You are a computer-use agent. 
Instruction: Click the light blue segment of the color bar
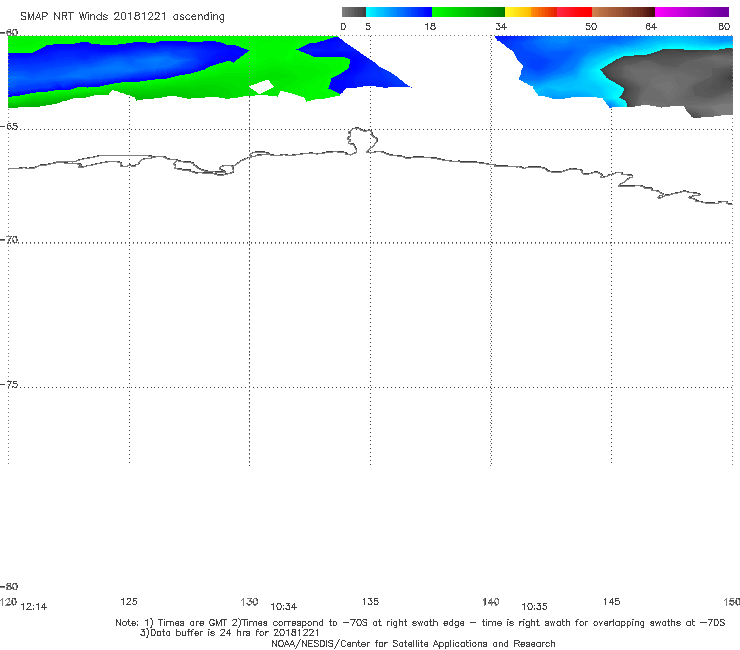[399, 12]
